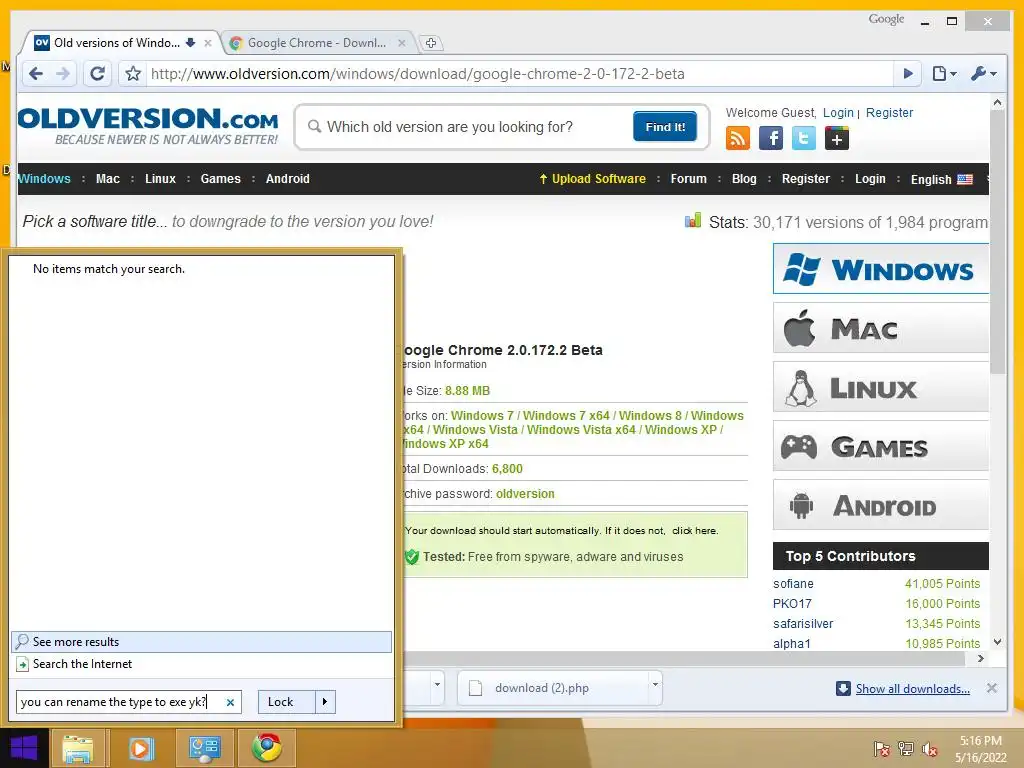Click the horizontal scroll right arrow
The image size is (1024, 768).
pos(980,658)
